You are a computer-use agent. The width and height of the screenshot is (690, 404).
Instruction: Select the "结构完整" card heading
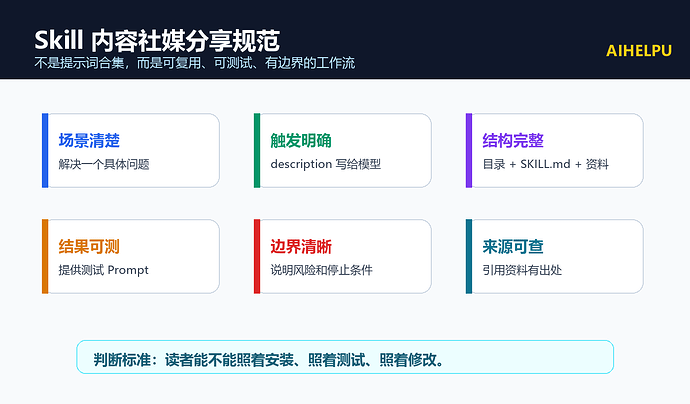[x=513, y=141]
